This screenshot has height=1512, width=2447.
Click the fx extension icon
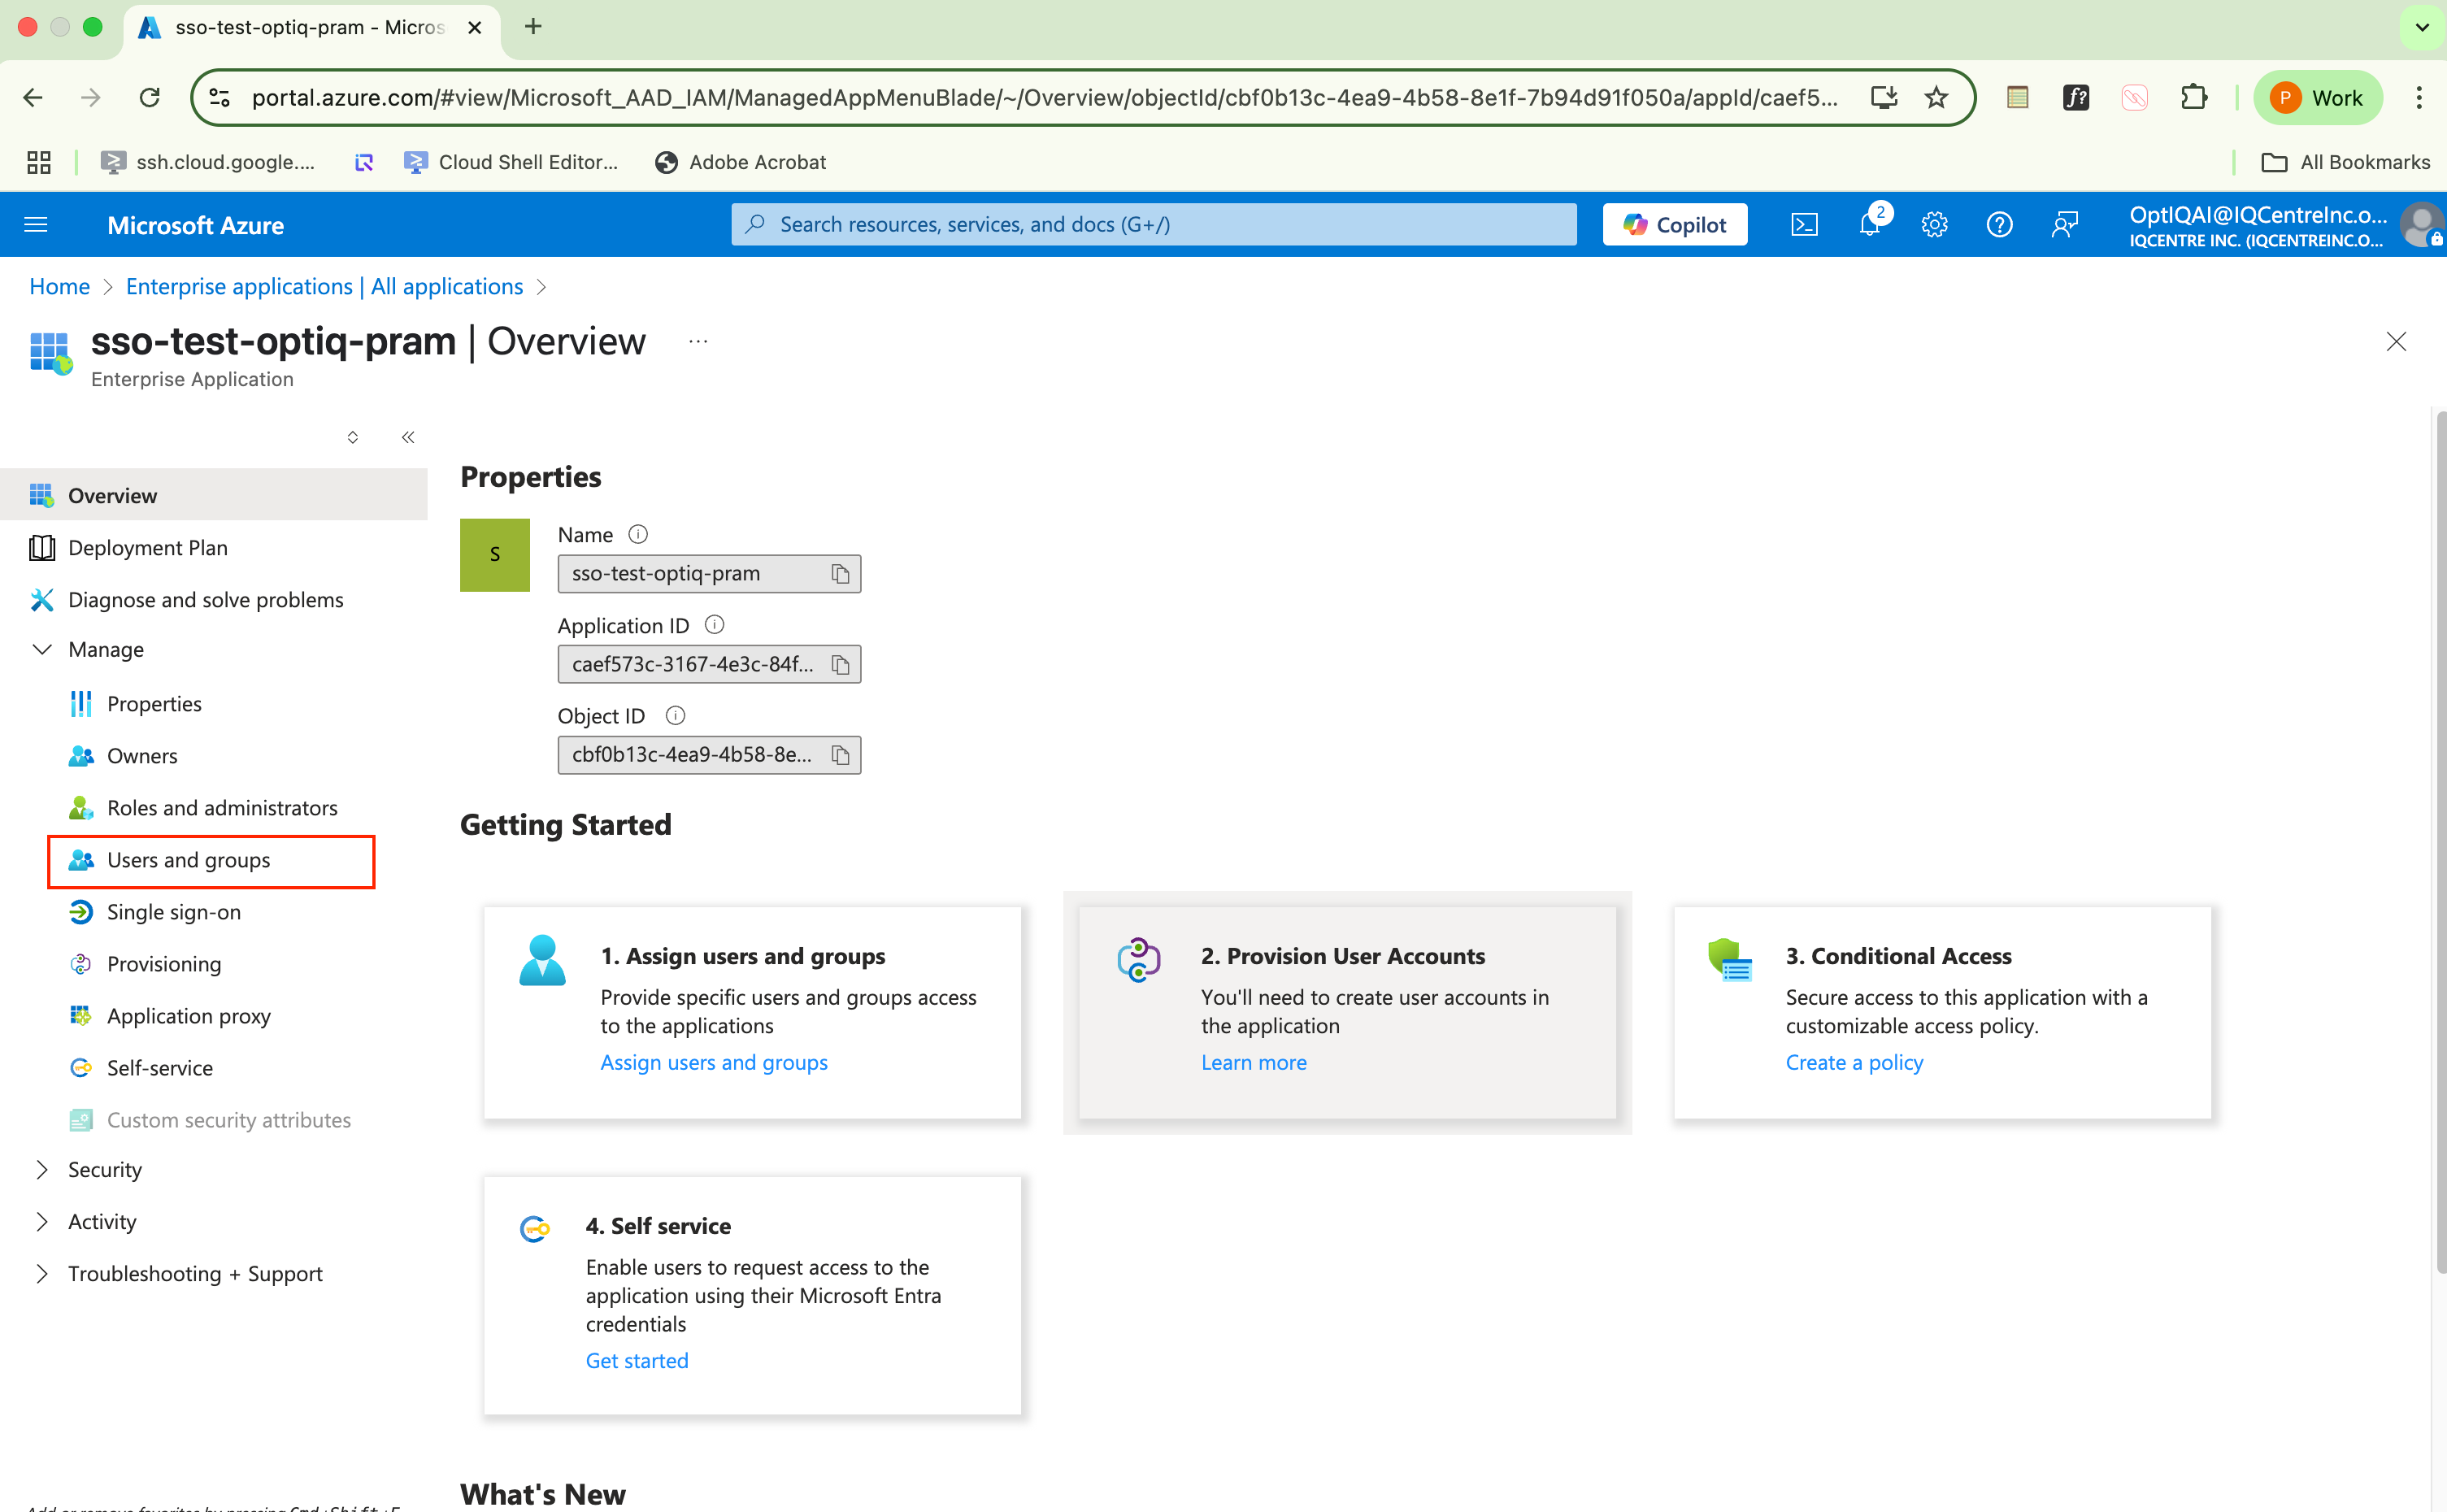[2076, 98]
